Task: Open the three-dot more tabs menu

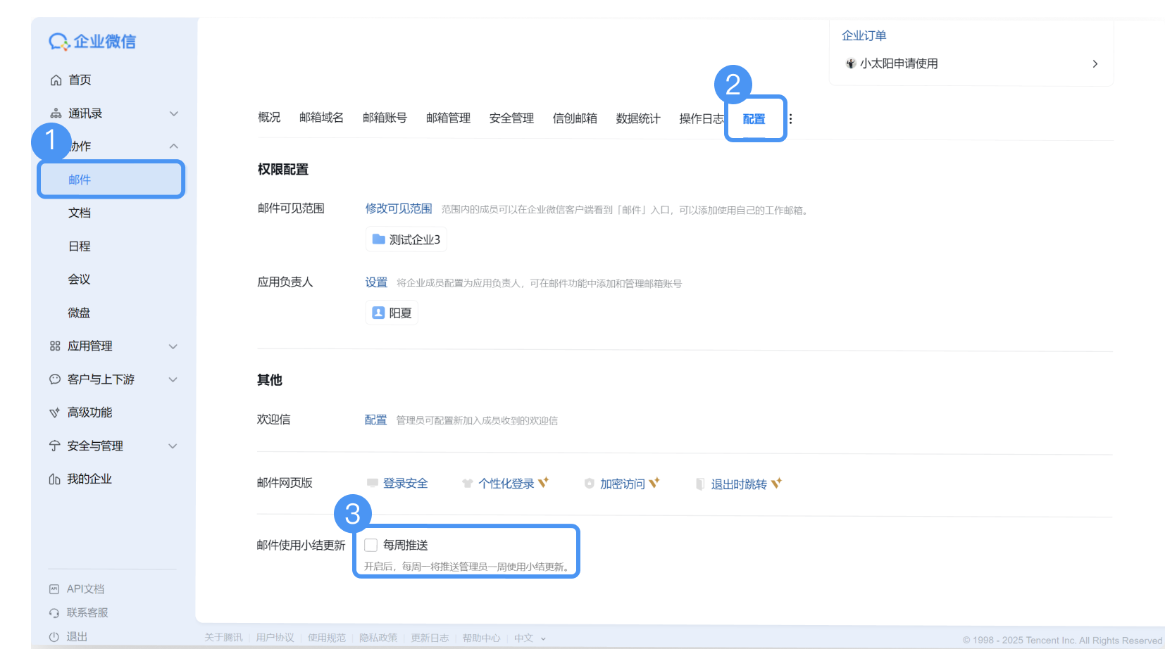Action: point(791,119)
